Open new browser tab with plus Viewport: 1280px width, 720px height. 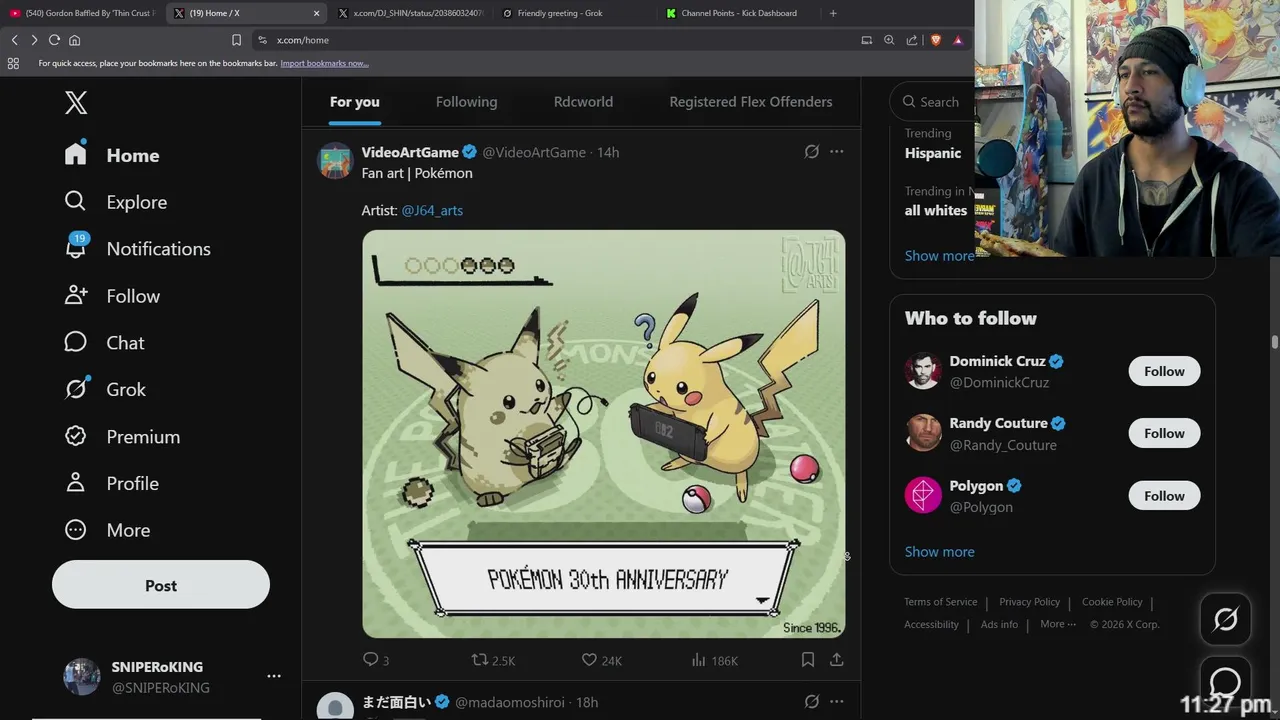tap(833, 13)
